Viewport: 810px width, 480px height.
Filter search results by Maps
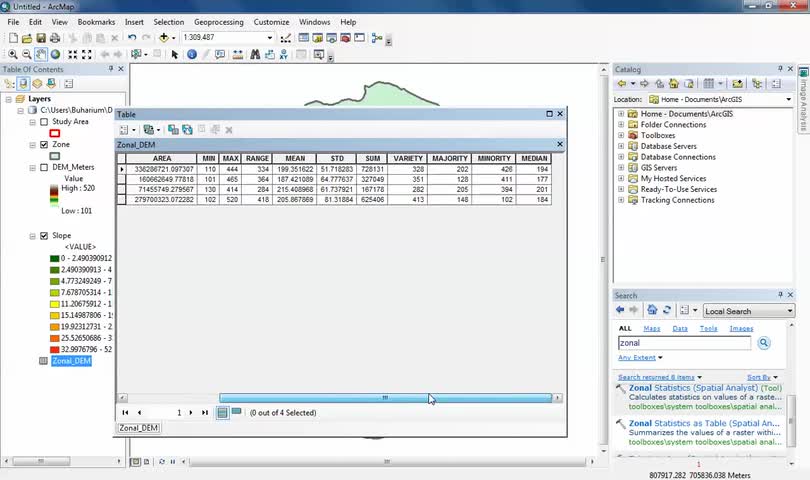pyautogui.click(x=651, y=329)
